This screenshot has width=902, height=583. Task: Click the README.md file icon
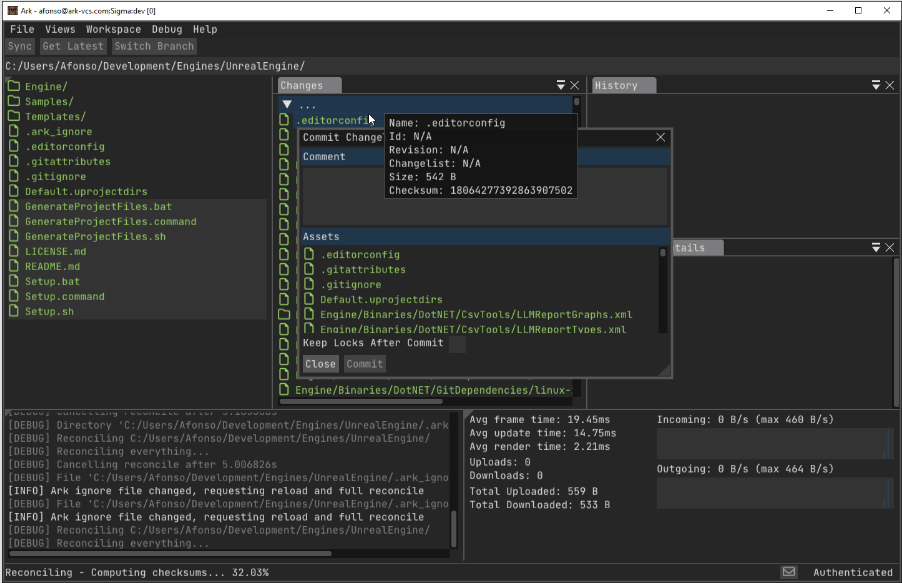[x=14, y=266]
